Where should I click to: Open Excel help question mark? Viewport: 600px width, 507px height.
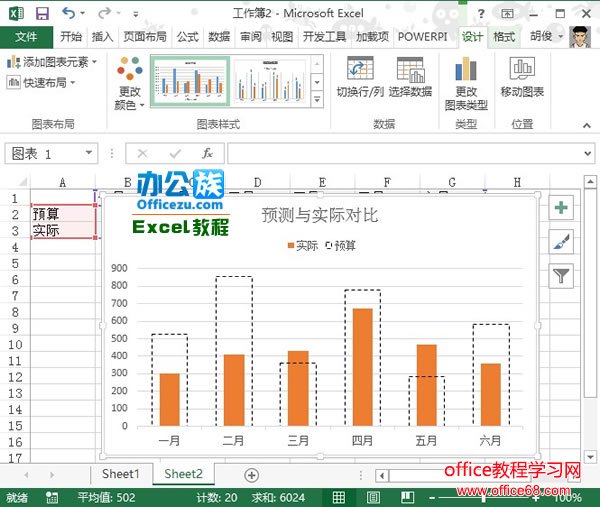481,14
